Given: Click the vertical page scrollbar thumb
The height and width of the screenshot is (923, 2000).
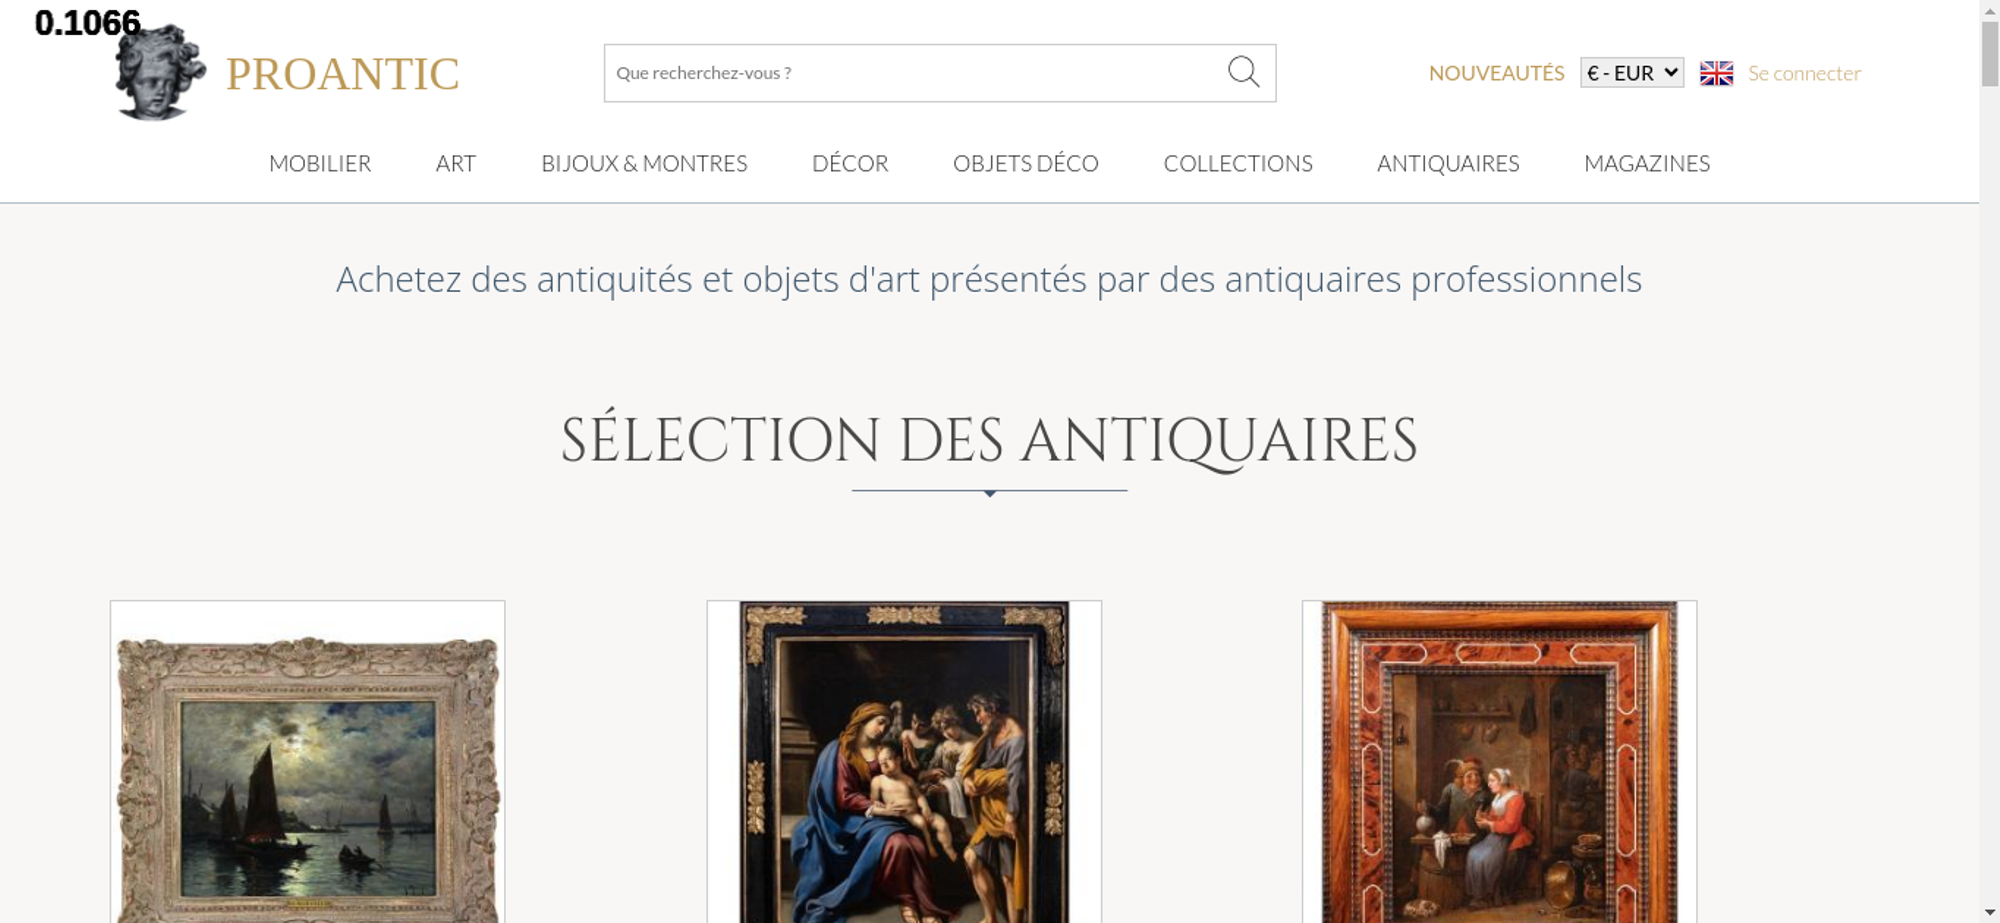Looking at the screenshot, I should click(x=1990, y=54).
